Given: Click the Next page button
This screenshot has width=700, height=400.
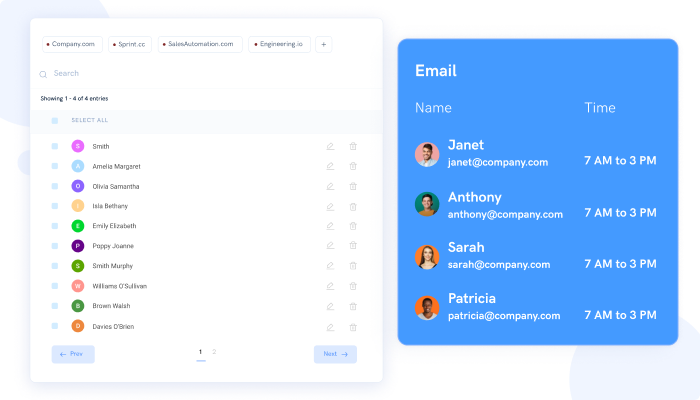Looking at the screenshot, I should tap(335, 354).
